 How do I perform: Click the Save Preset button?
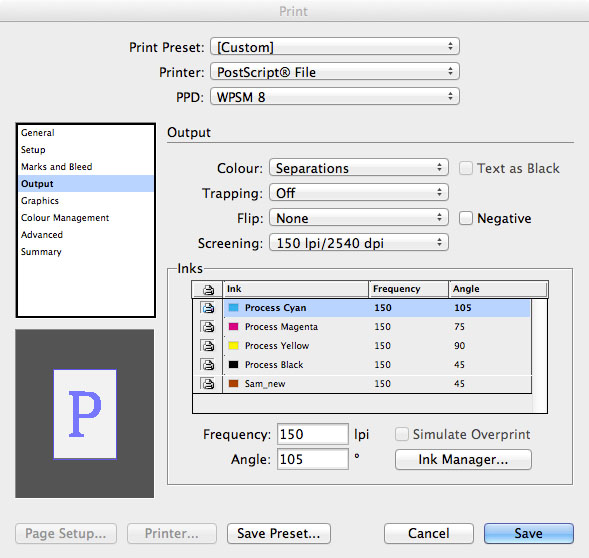[x=279, y=533]
